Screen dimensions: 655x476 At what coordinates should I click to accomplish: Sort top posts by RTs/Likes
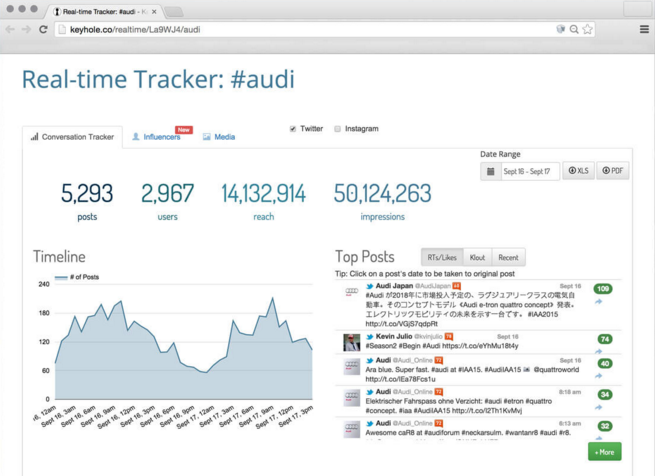tap(442, 257)
